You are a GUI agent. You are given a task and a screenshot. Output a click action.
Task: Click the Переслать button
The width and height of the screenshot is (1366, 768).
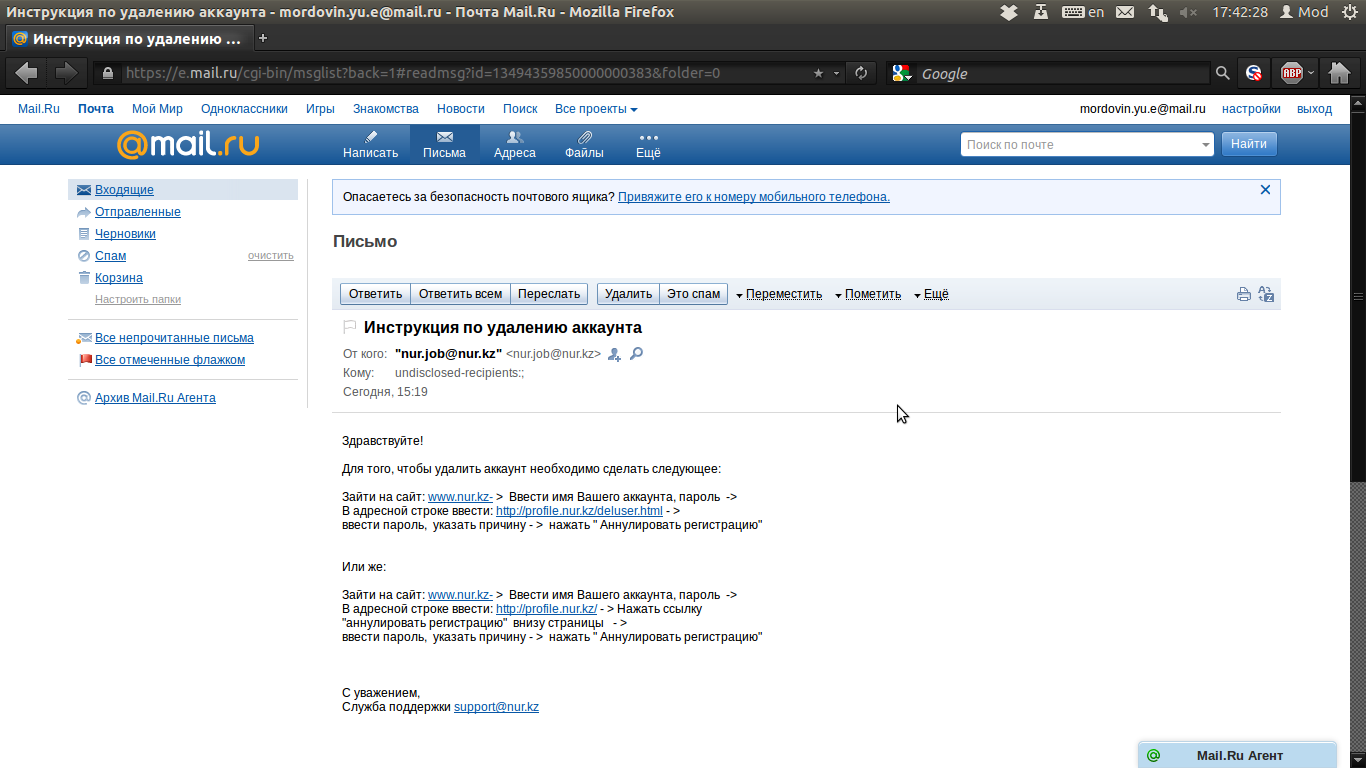point(549,294)
